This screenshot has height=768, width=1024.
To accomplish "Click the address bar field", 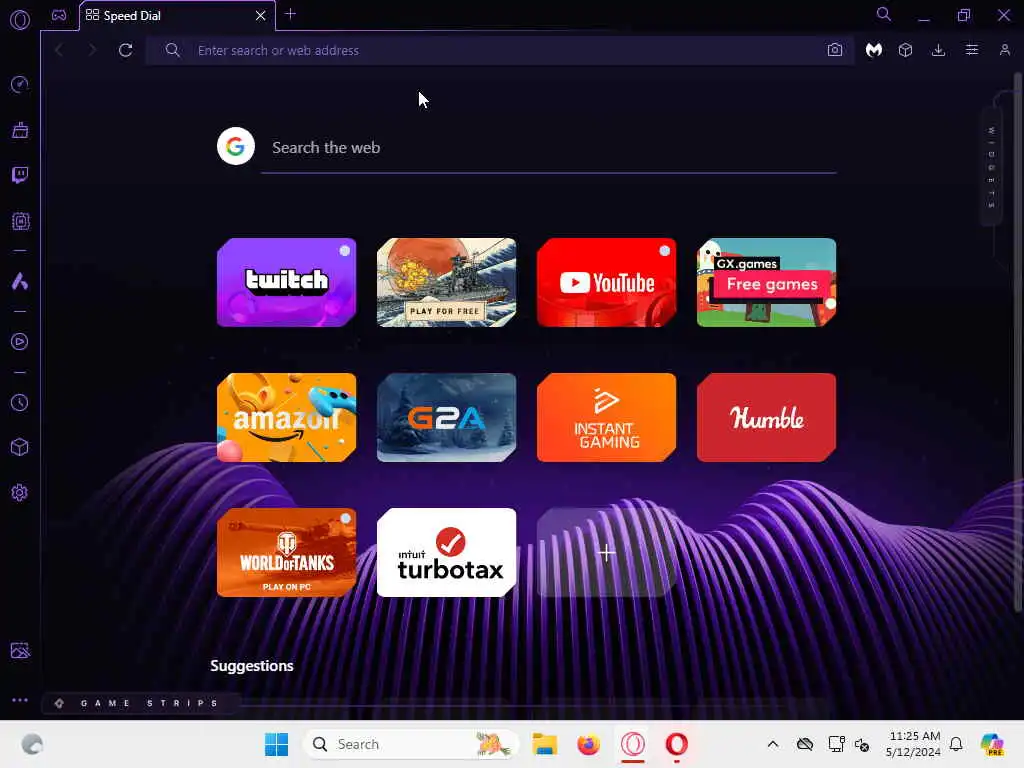I will coord(500,50).
